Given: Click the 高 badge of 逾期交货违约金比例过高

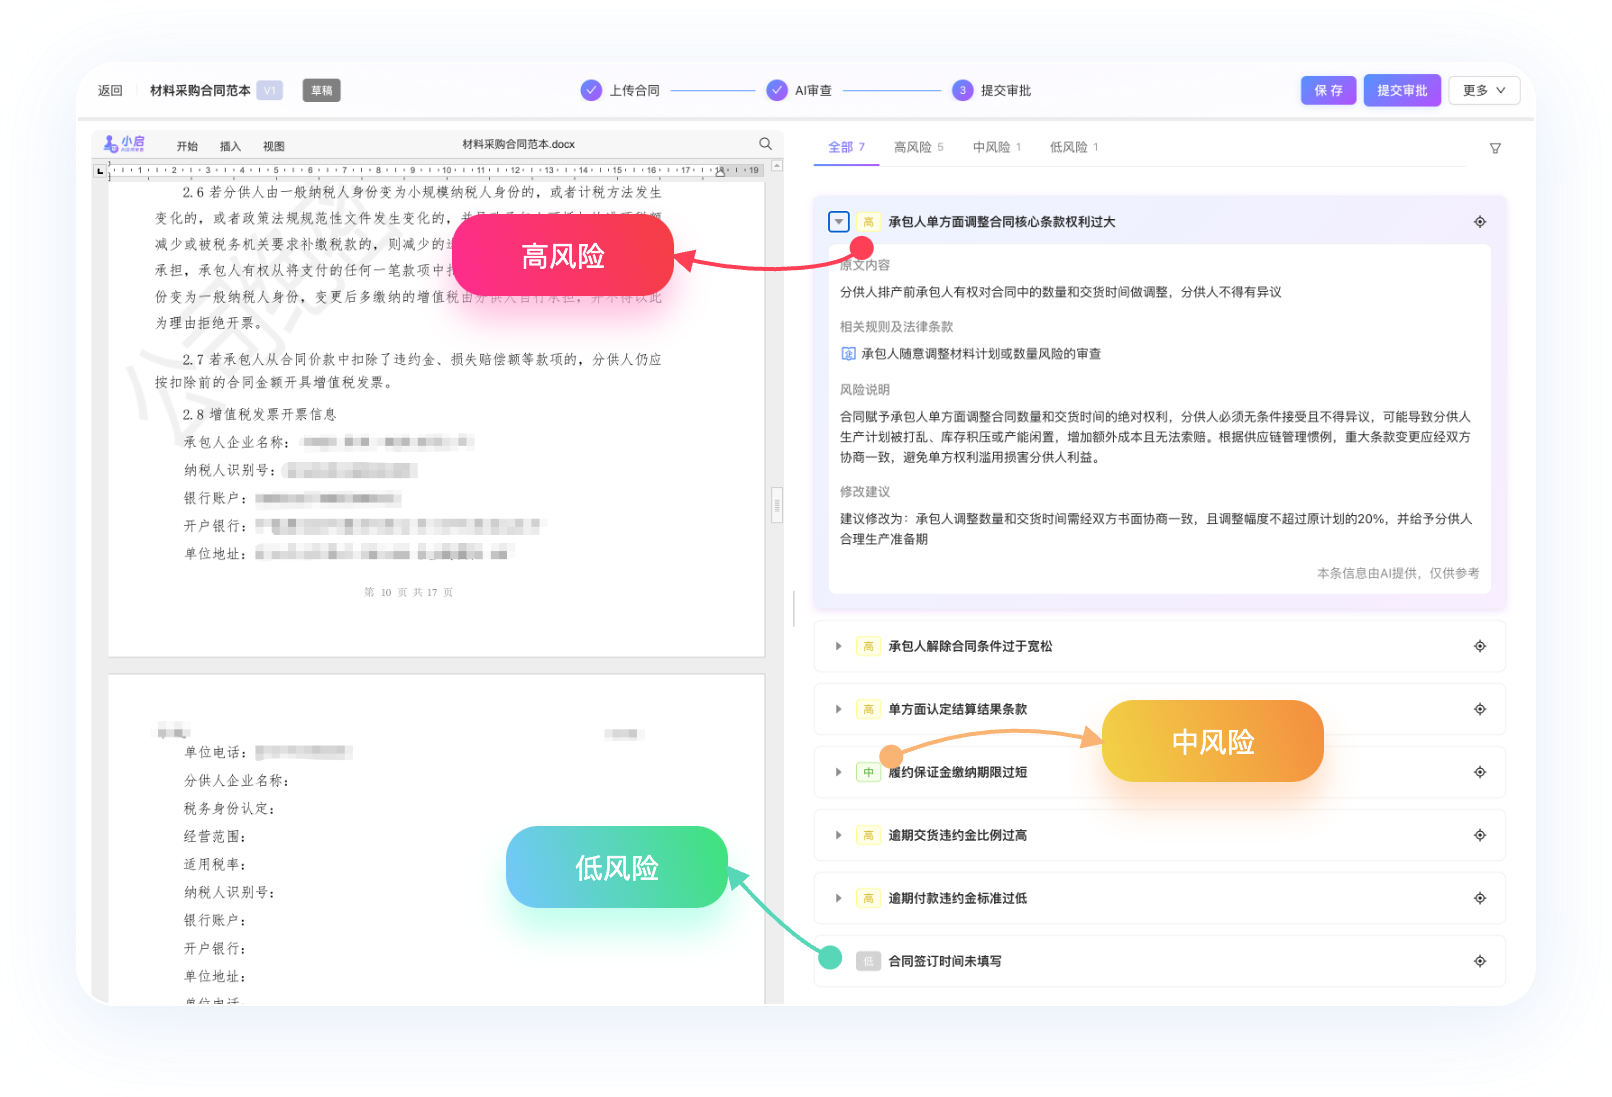Looking at the screenshot, I should [868, 836].
